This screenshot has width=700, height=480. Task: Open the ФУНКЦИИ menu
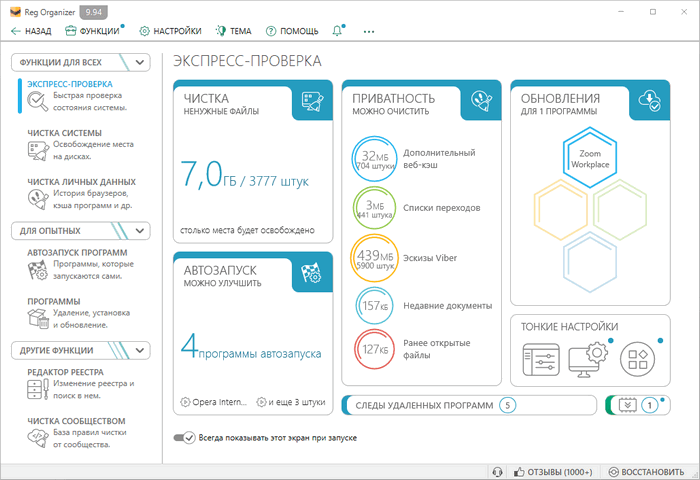(x=92, y=31)
